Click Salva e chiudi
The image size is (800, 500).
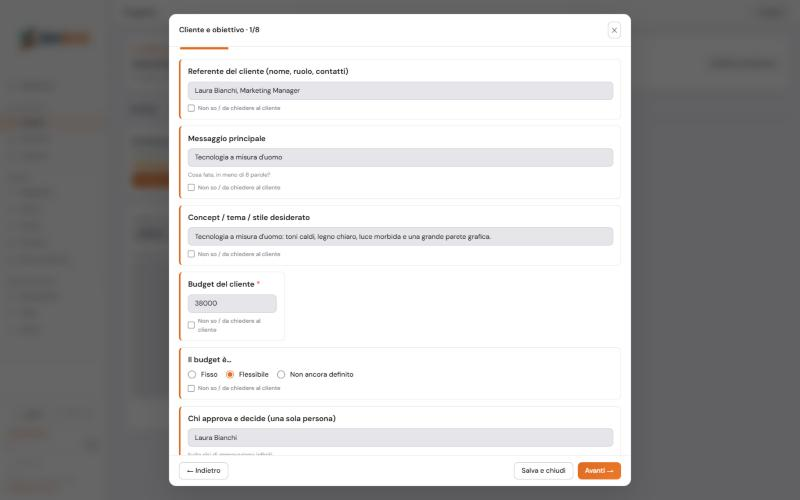point(543,471)
